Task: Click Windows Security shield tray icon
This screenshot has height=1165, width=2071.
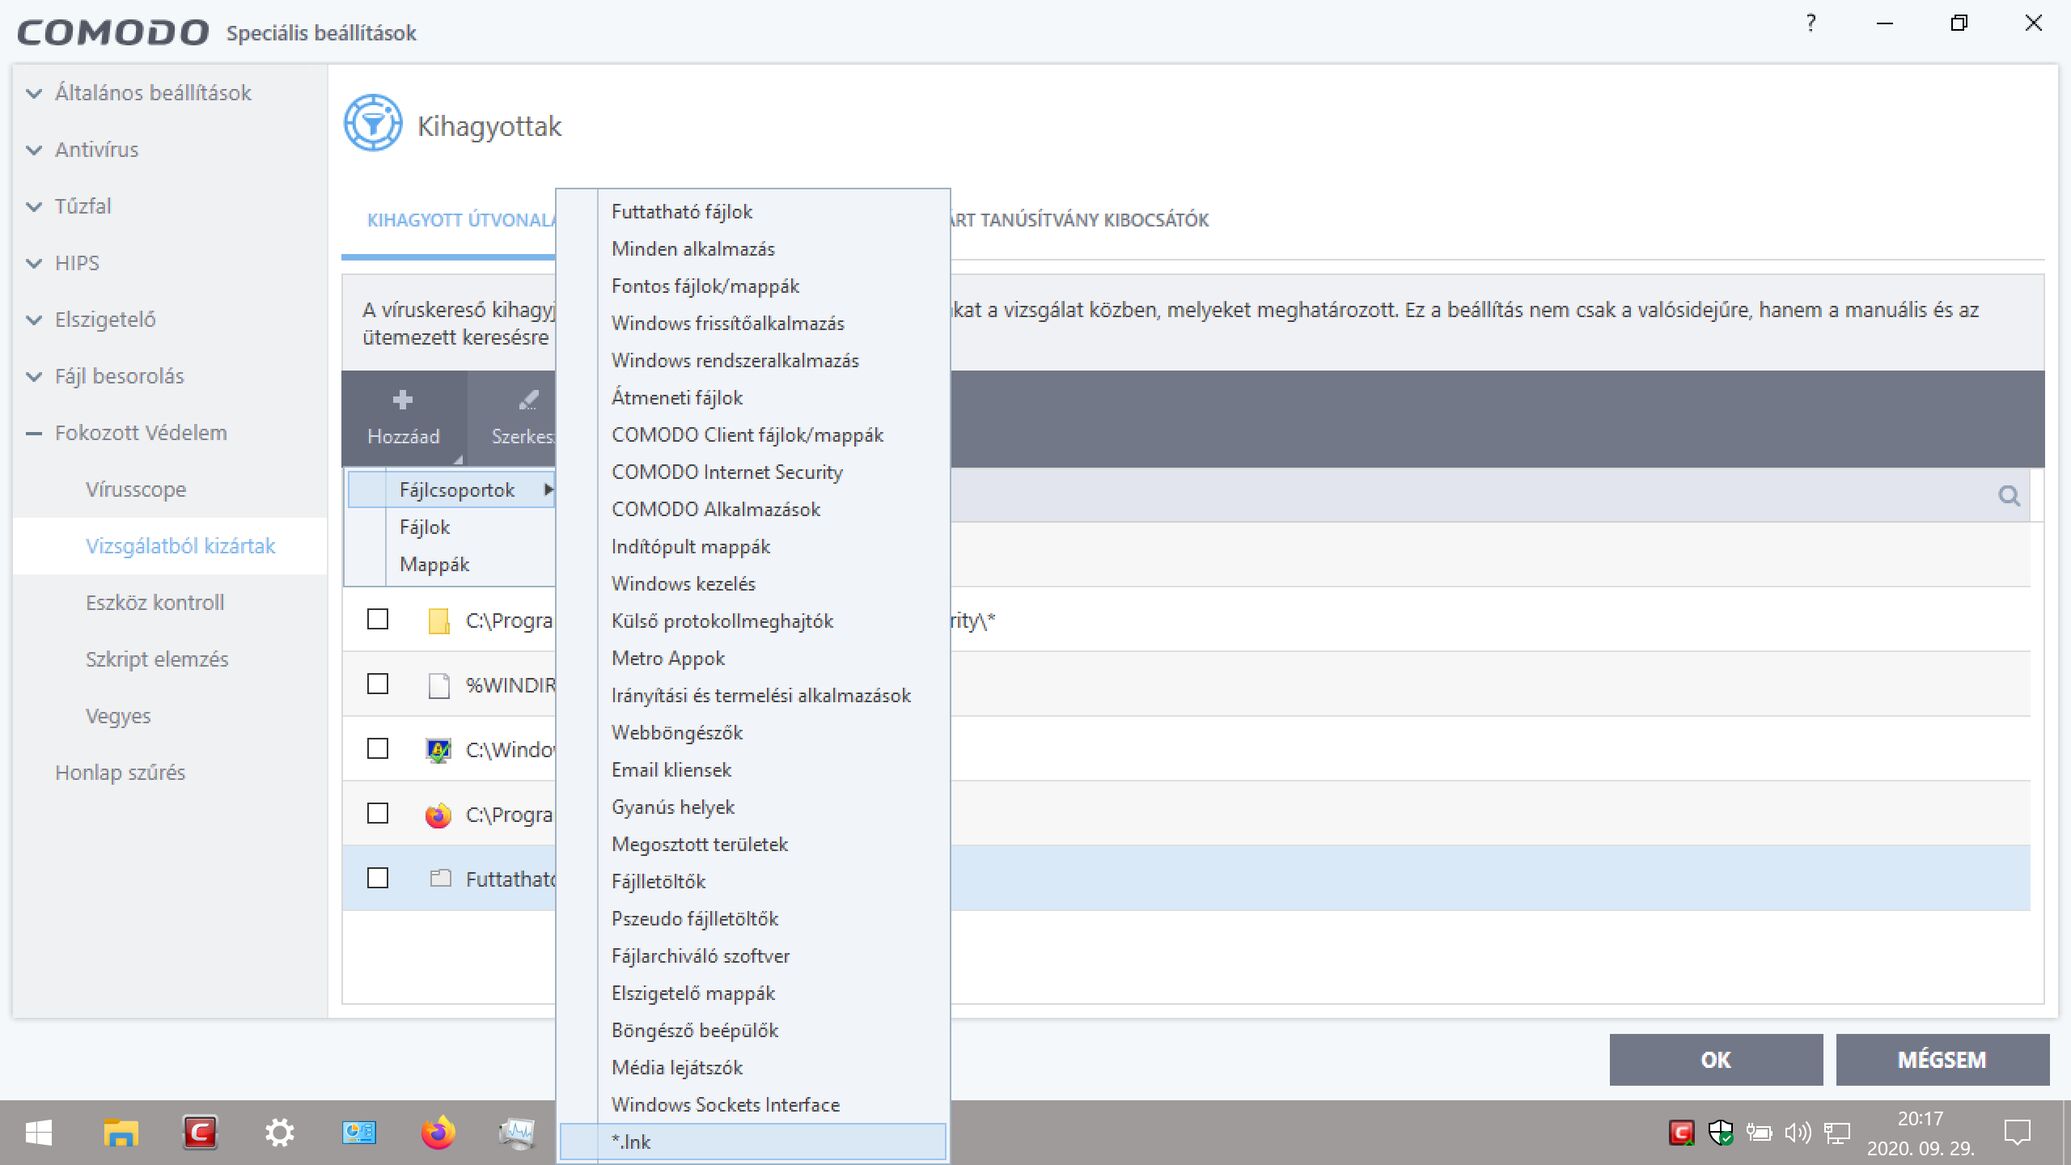Action: (x=1720, y=1133)
